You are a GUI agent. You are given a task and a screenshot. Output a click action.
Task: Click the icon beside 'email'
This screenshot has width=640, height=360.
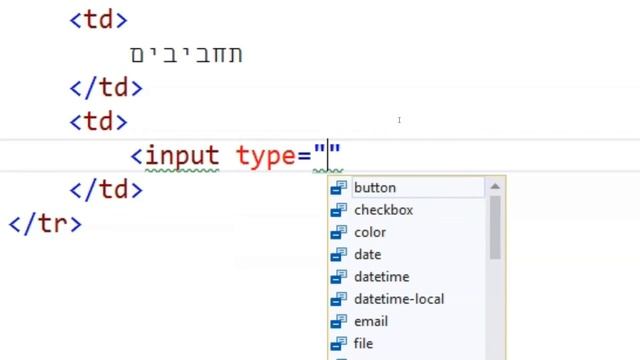tap(339, 321)
